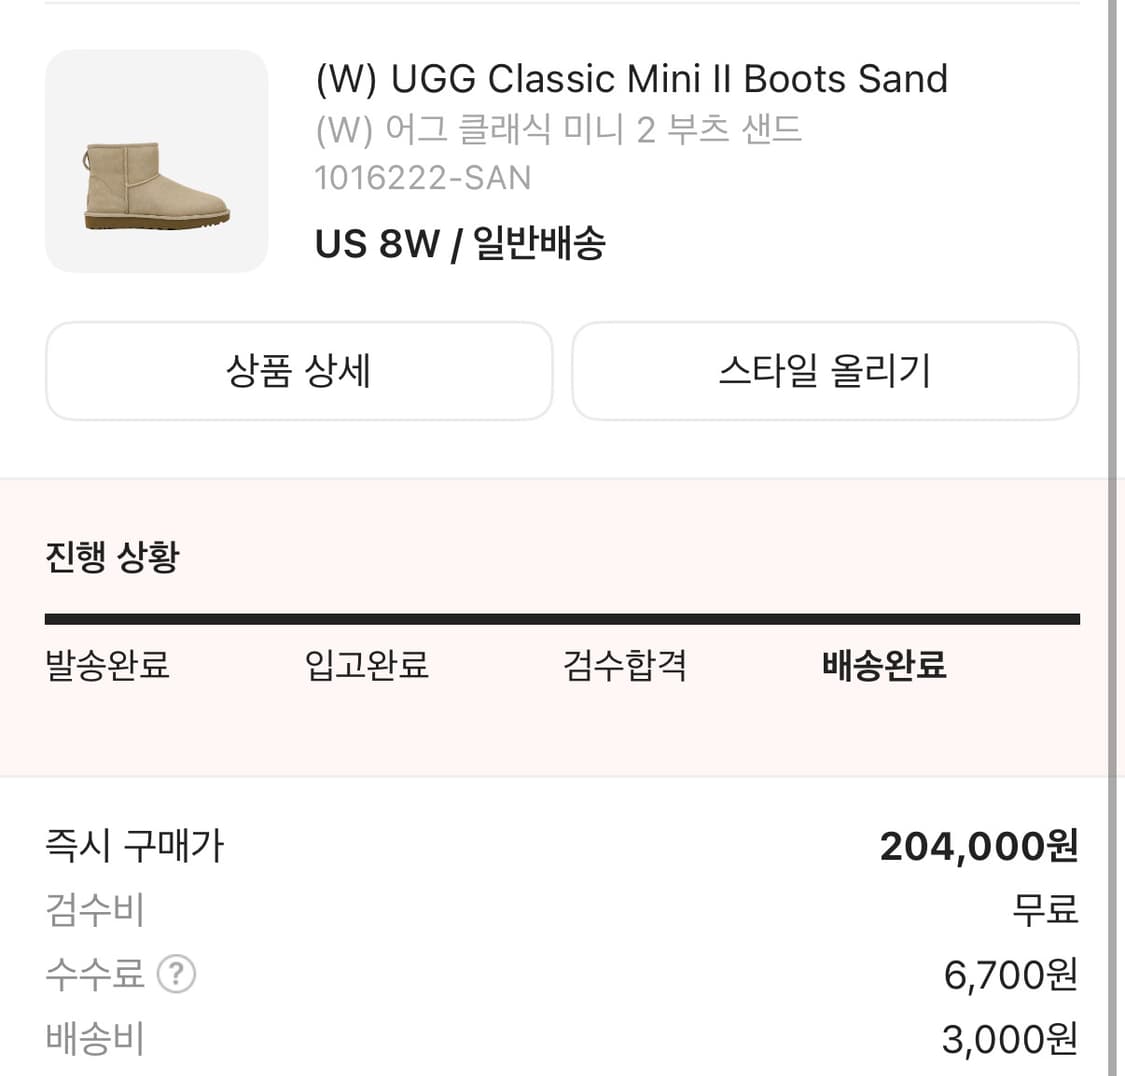
Task: Click the progress bar above the status steps
Action: click(562, 617)
